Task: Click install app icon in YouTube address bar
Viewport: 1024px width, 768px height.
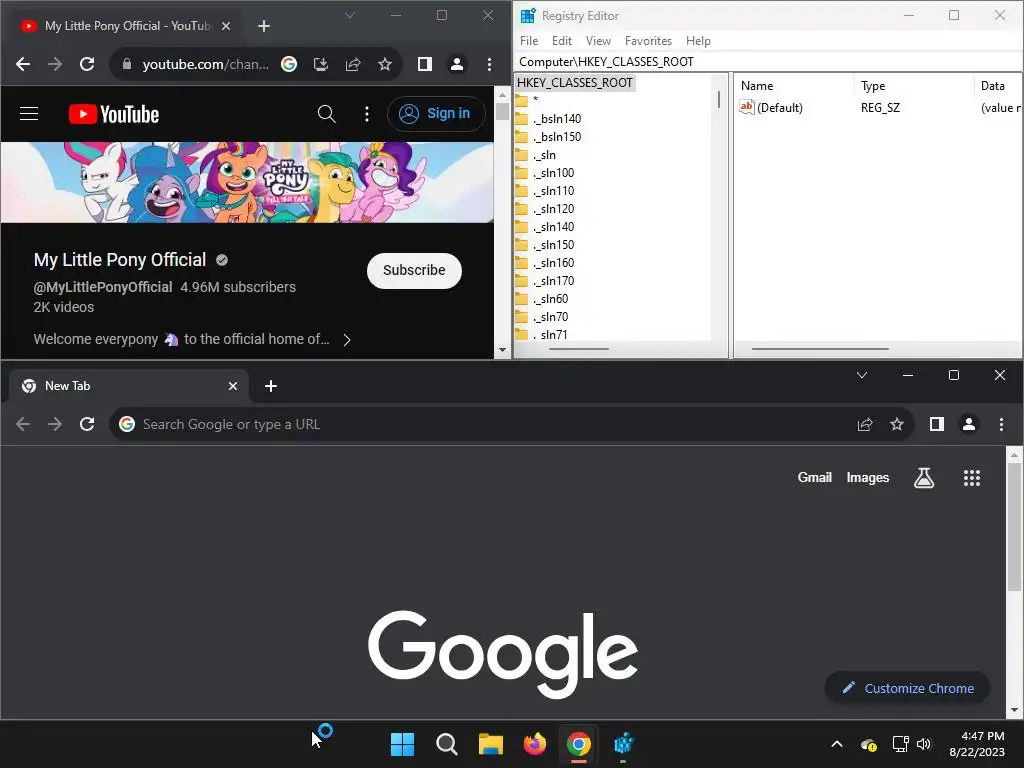Action: tap(321, 64)
